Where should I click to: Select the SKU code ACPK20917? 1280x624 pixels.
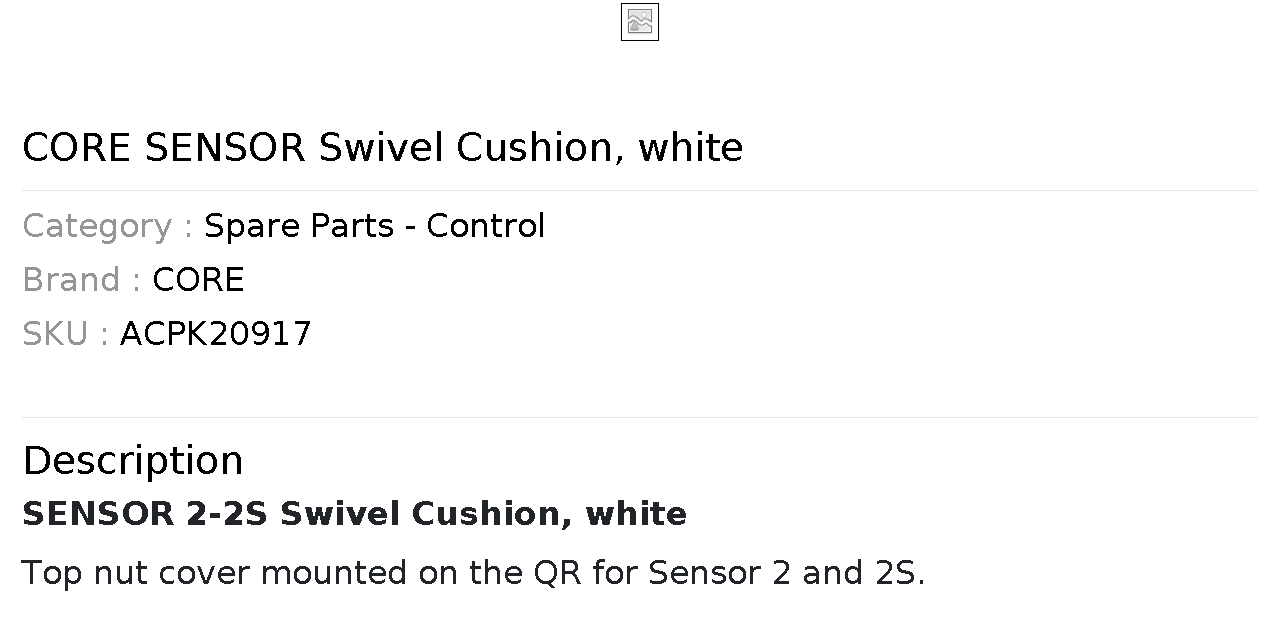click(x=215, y=334)
